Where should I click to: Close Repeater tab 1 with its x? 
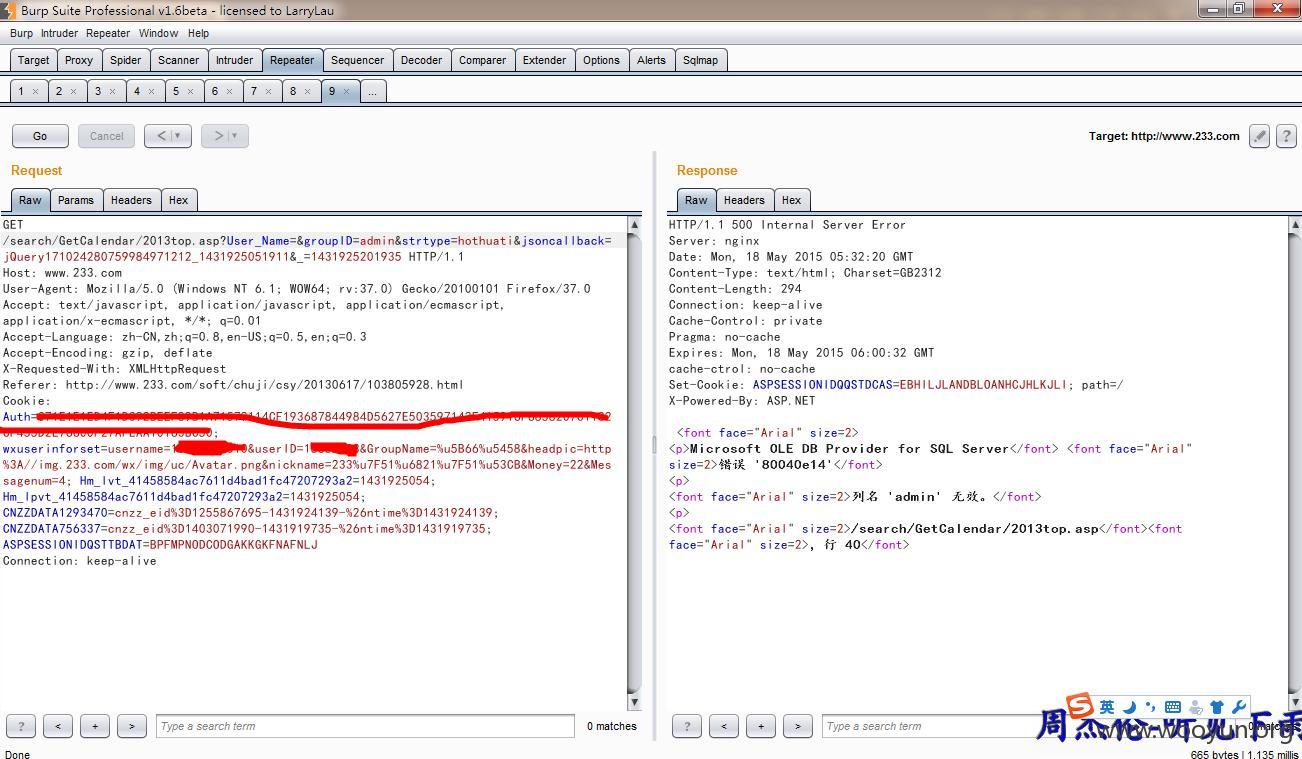tap(35, 91)
